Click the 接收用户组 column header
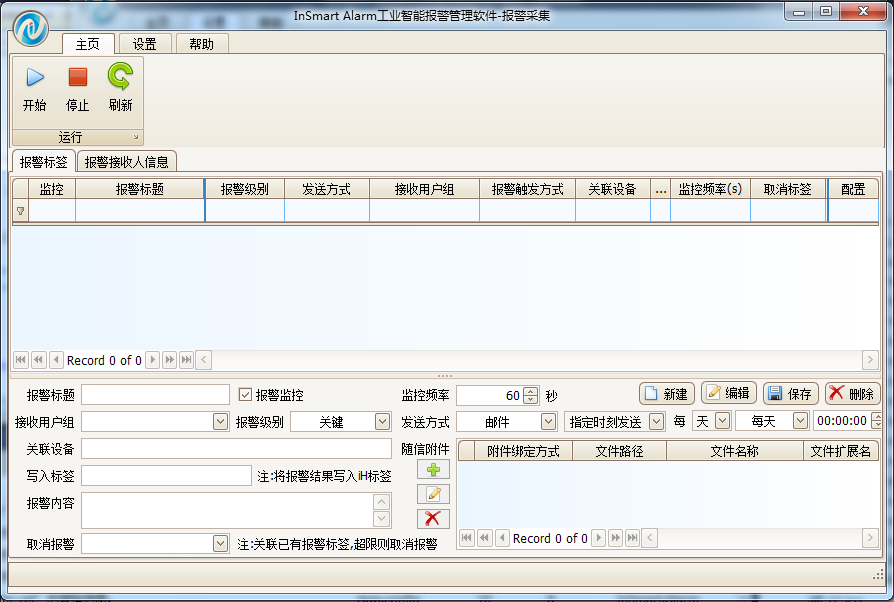894x602 pixels. pyautogui.click(x=425, y=189)
